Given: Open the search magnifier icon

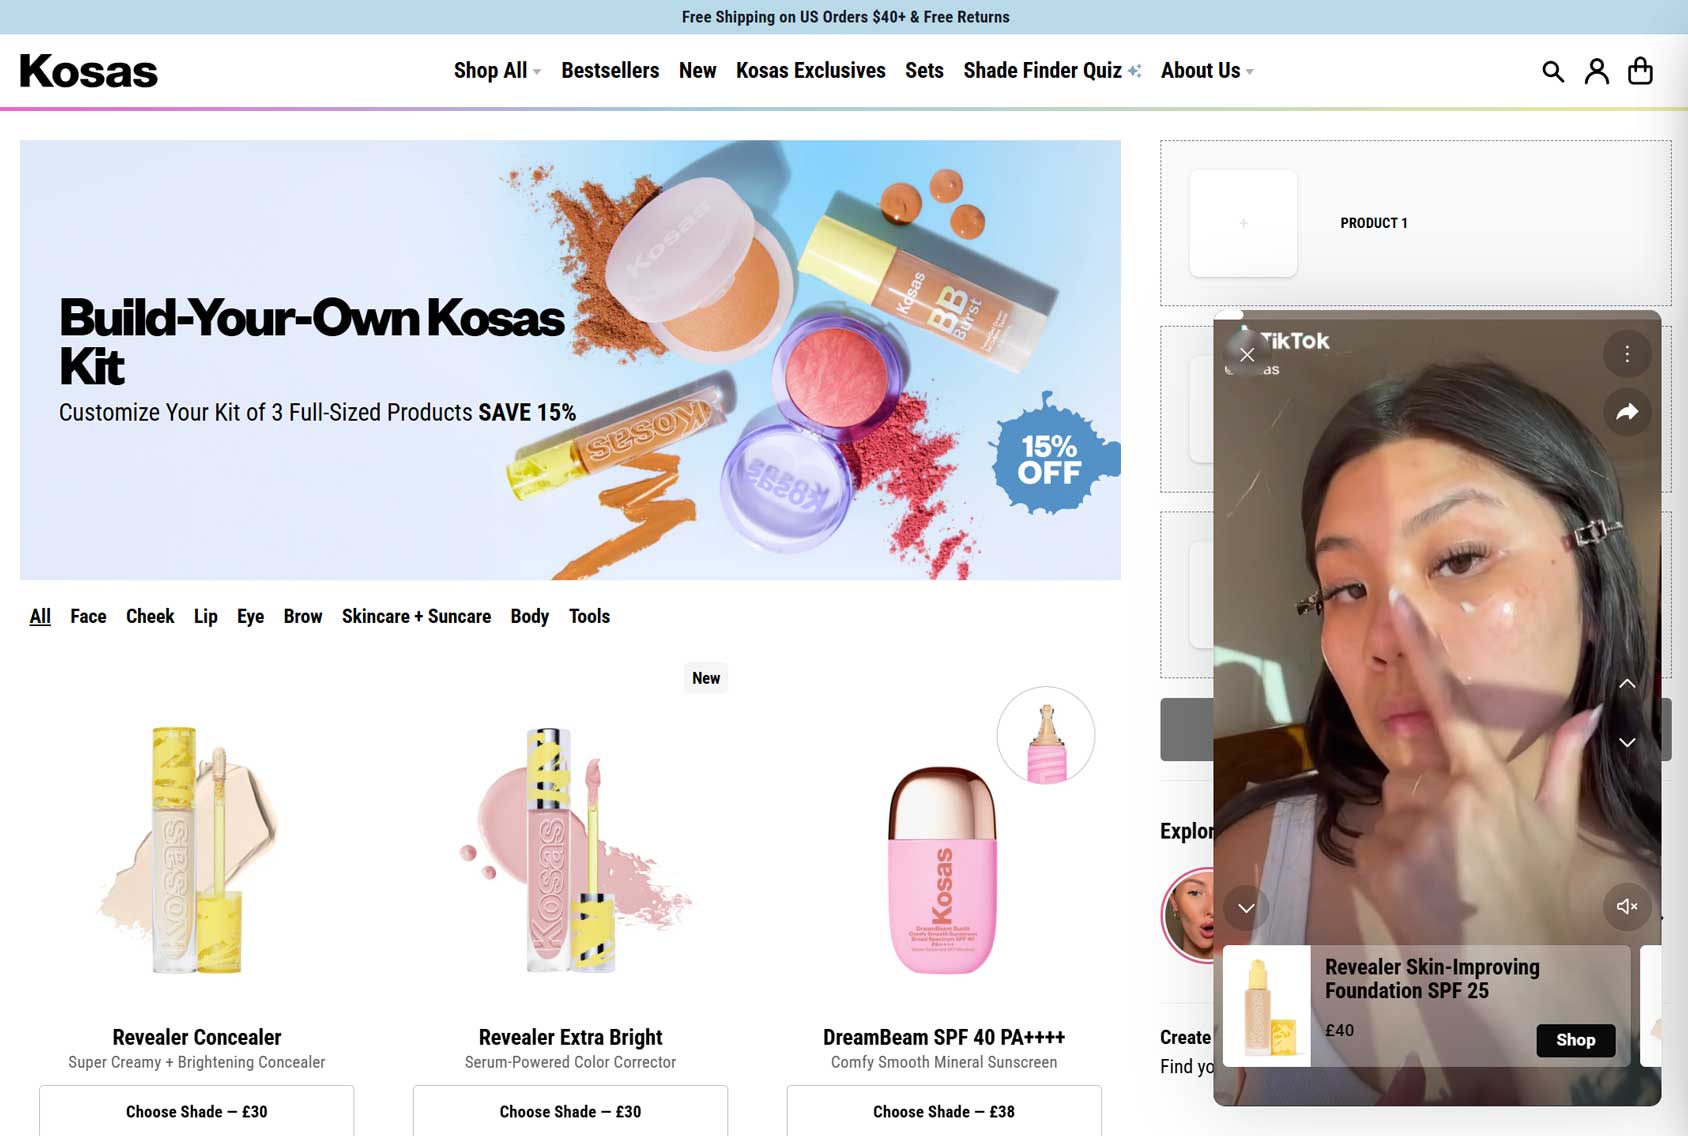Looking at the screenshot, I should click(1552, 71).
